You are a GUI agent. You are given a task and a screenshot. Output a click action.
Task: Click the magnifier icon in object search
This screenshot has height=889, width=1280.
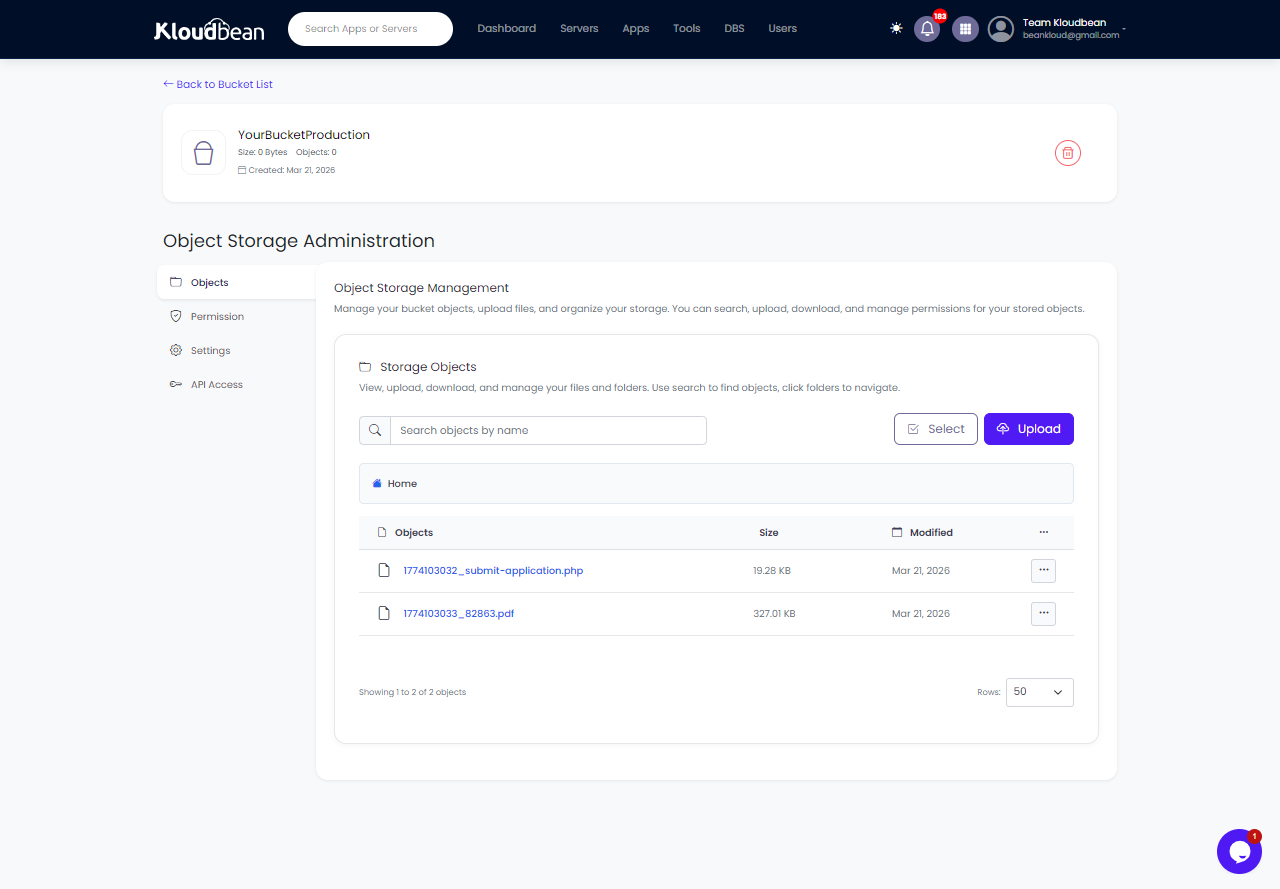click(x=375, y=429)
